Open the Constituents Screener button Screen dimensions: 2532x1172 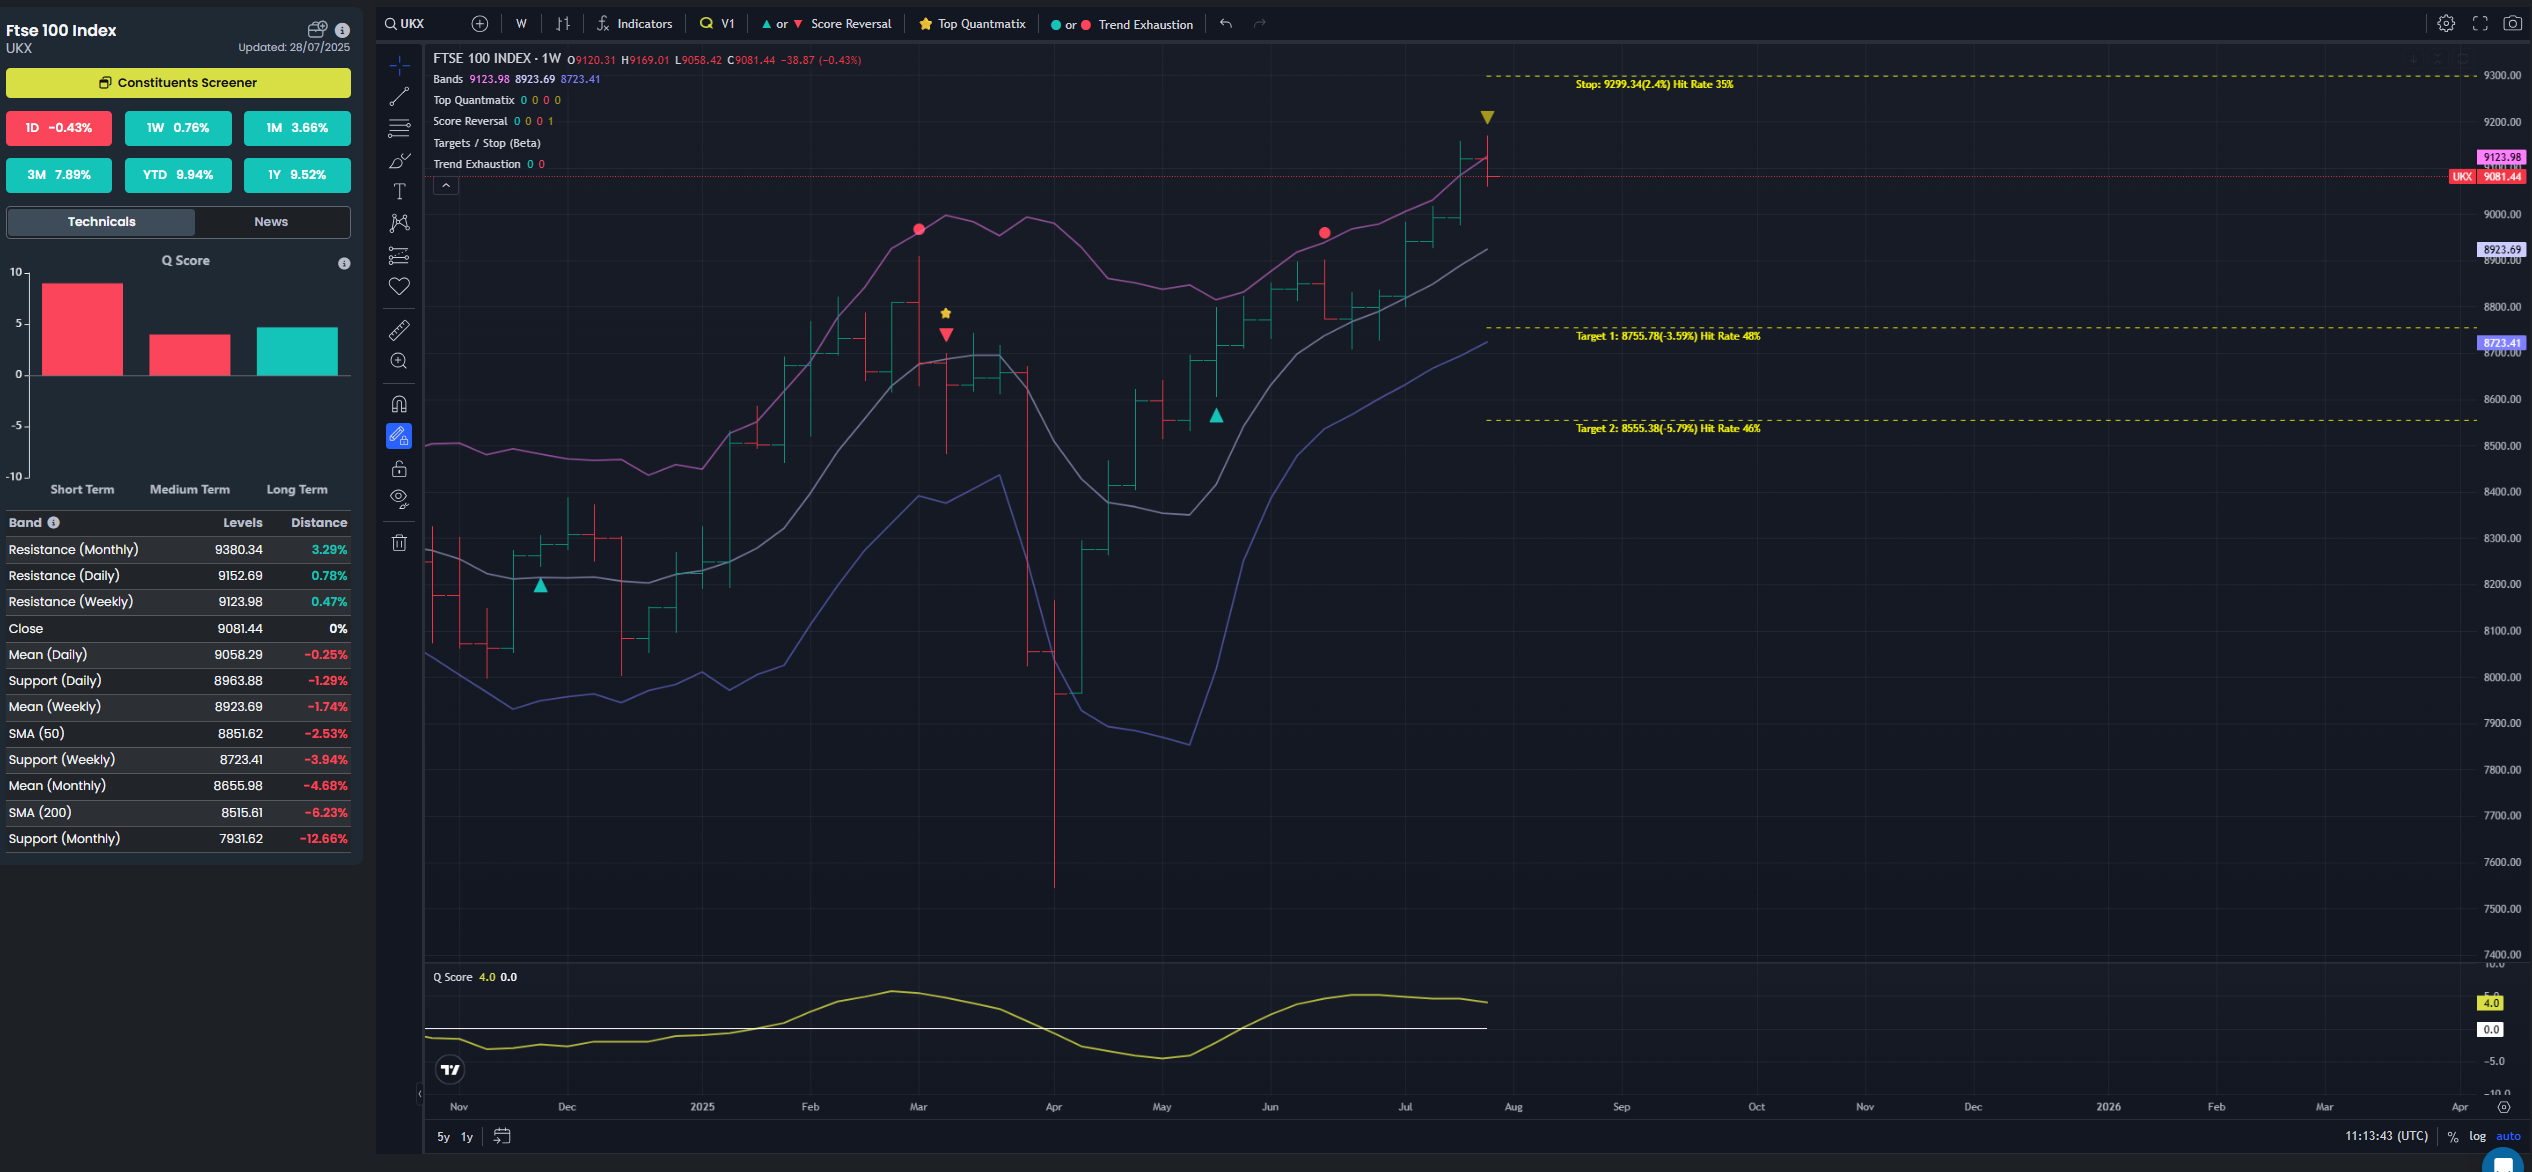(178, 83)
